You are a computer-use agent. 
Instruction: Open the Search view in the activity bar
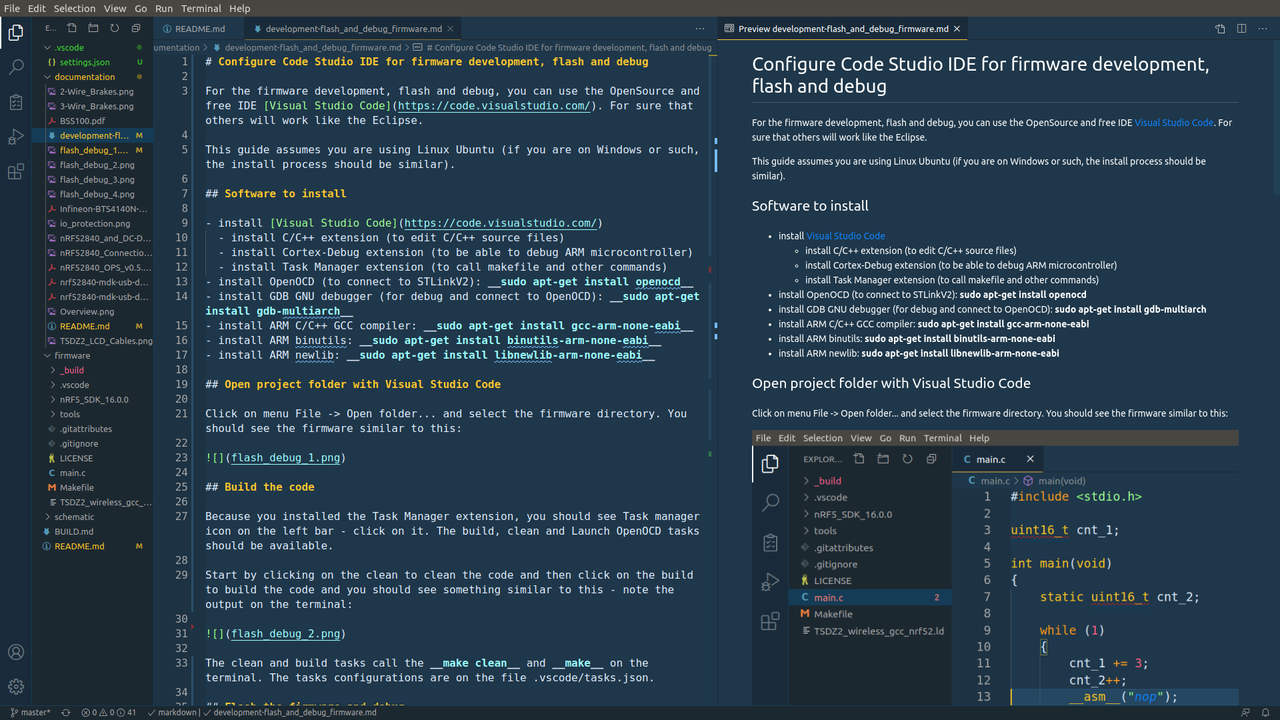(16, 67)
